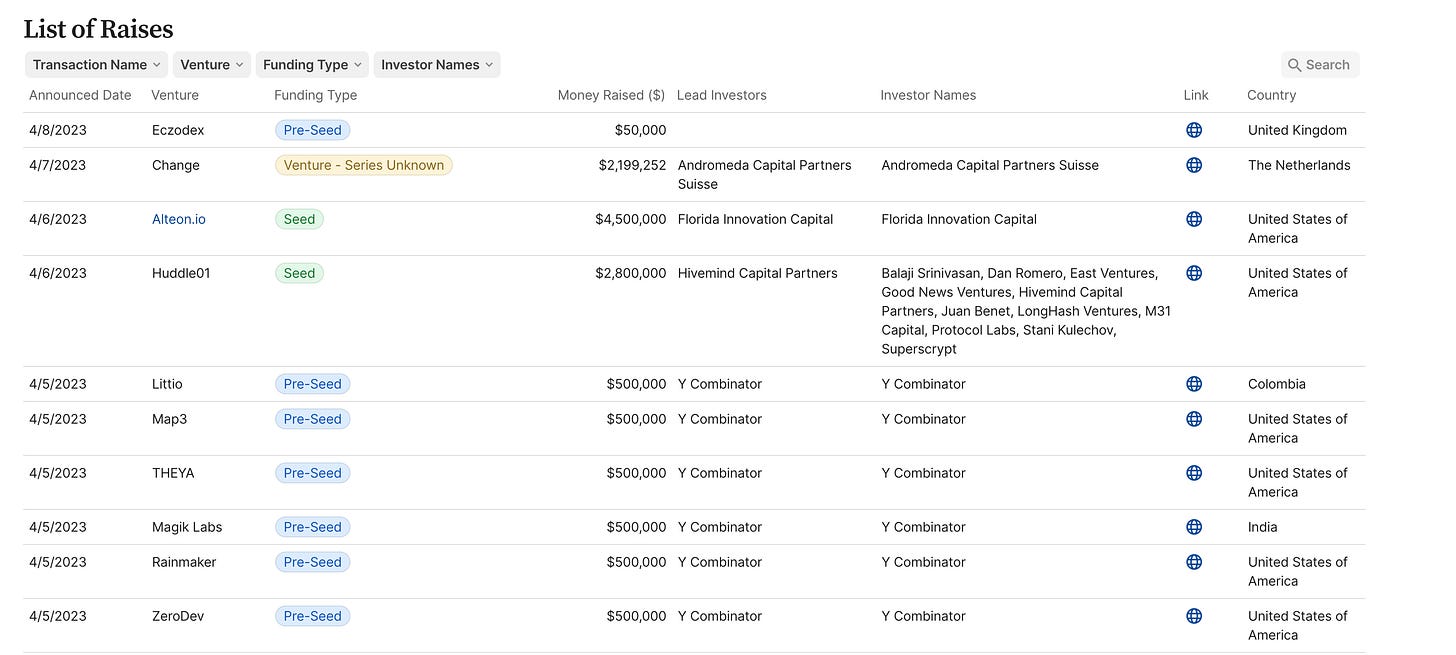This screenshot has height=655, width=1456.
Task: Click the Country column header
Action: pyautogui.click(x=1271, y=95)
